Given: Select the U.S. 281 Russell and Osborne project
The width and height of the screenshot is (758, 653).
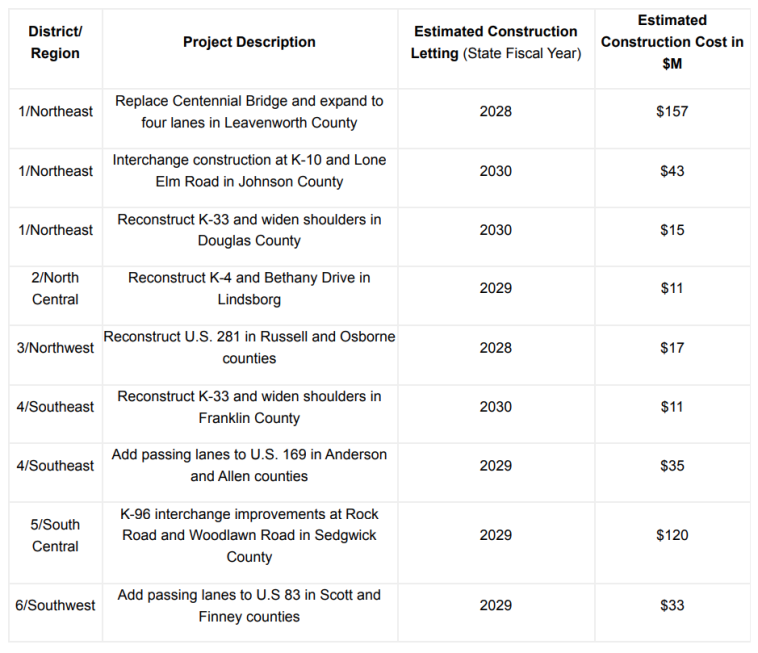Looking at the screenshot, I should [249, 348].
